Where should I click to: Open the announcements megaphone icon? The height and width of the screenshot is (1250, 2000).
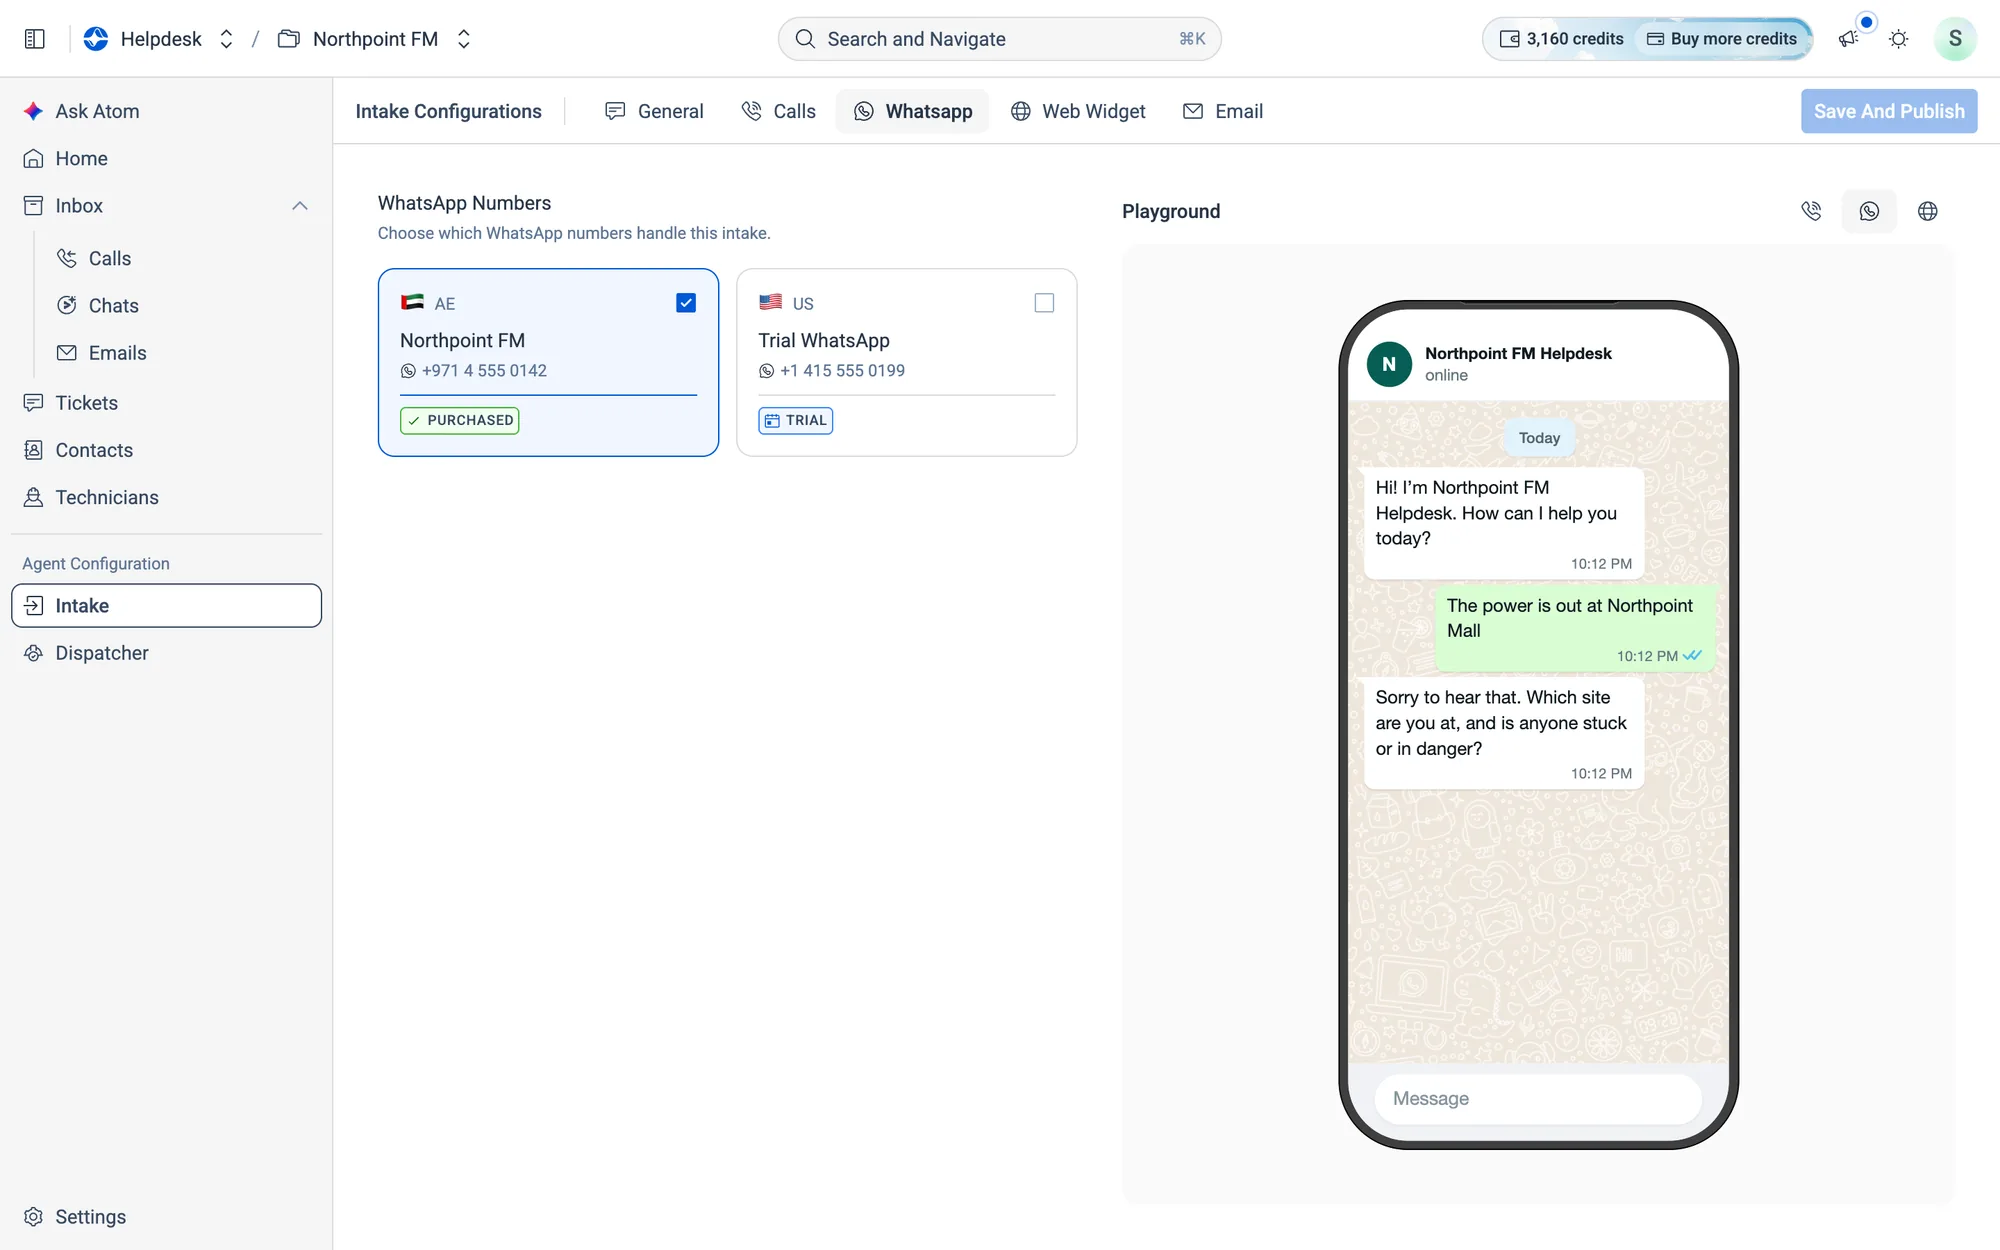[x=1848, y=39]
